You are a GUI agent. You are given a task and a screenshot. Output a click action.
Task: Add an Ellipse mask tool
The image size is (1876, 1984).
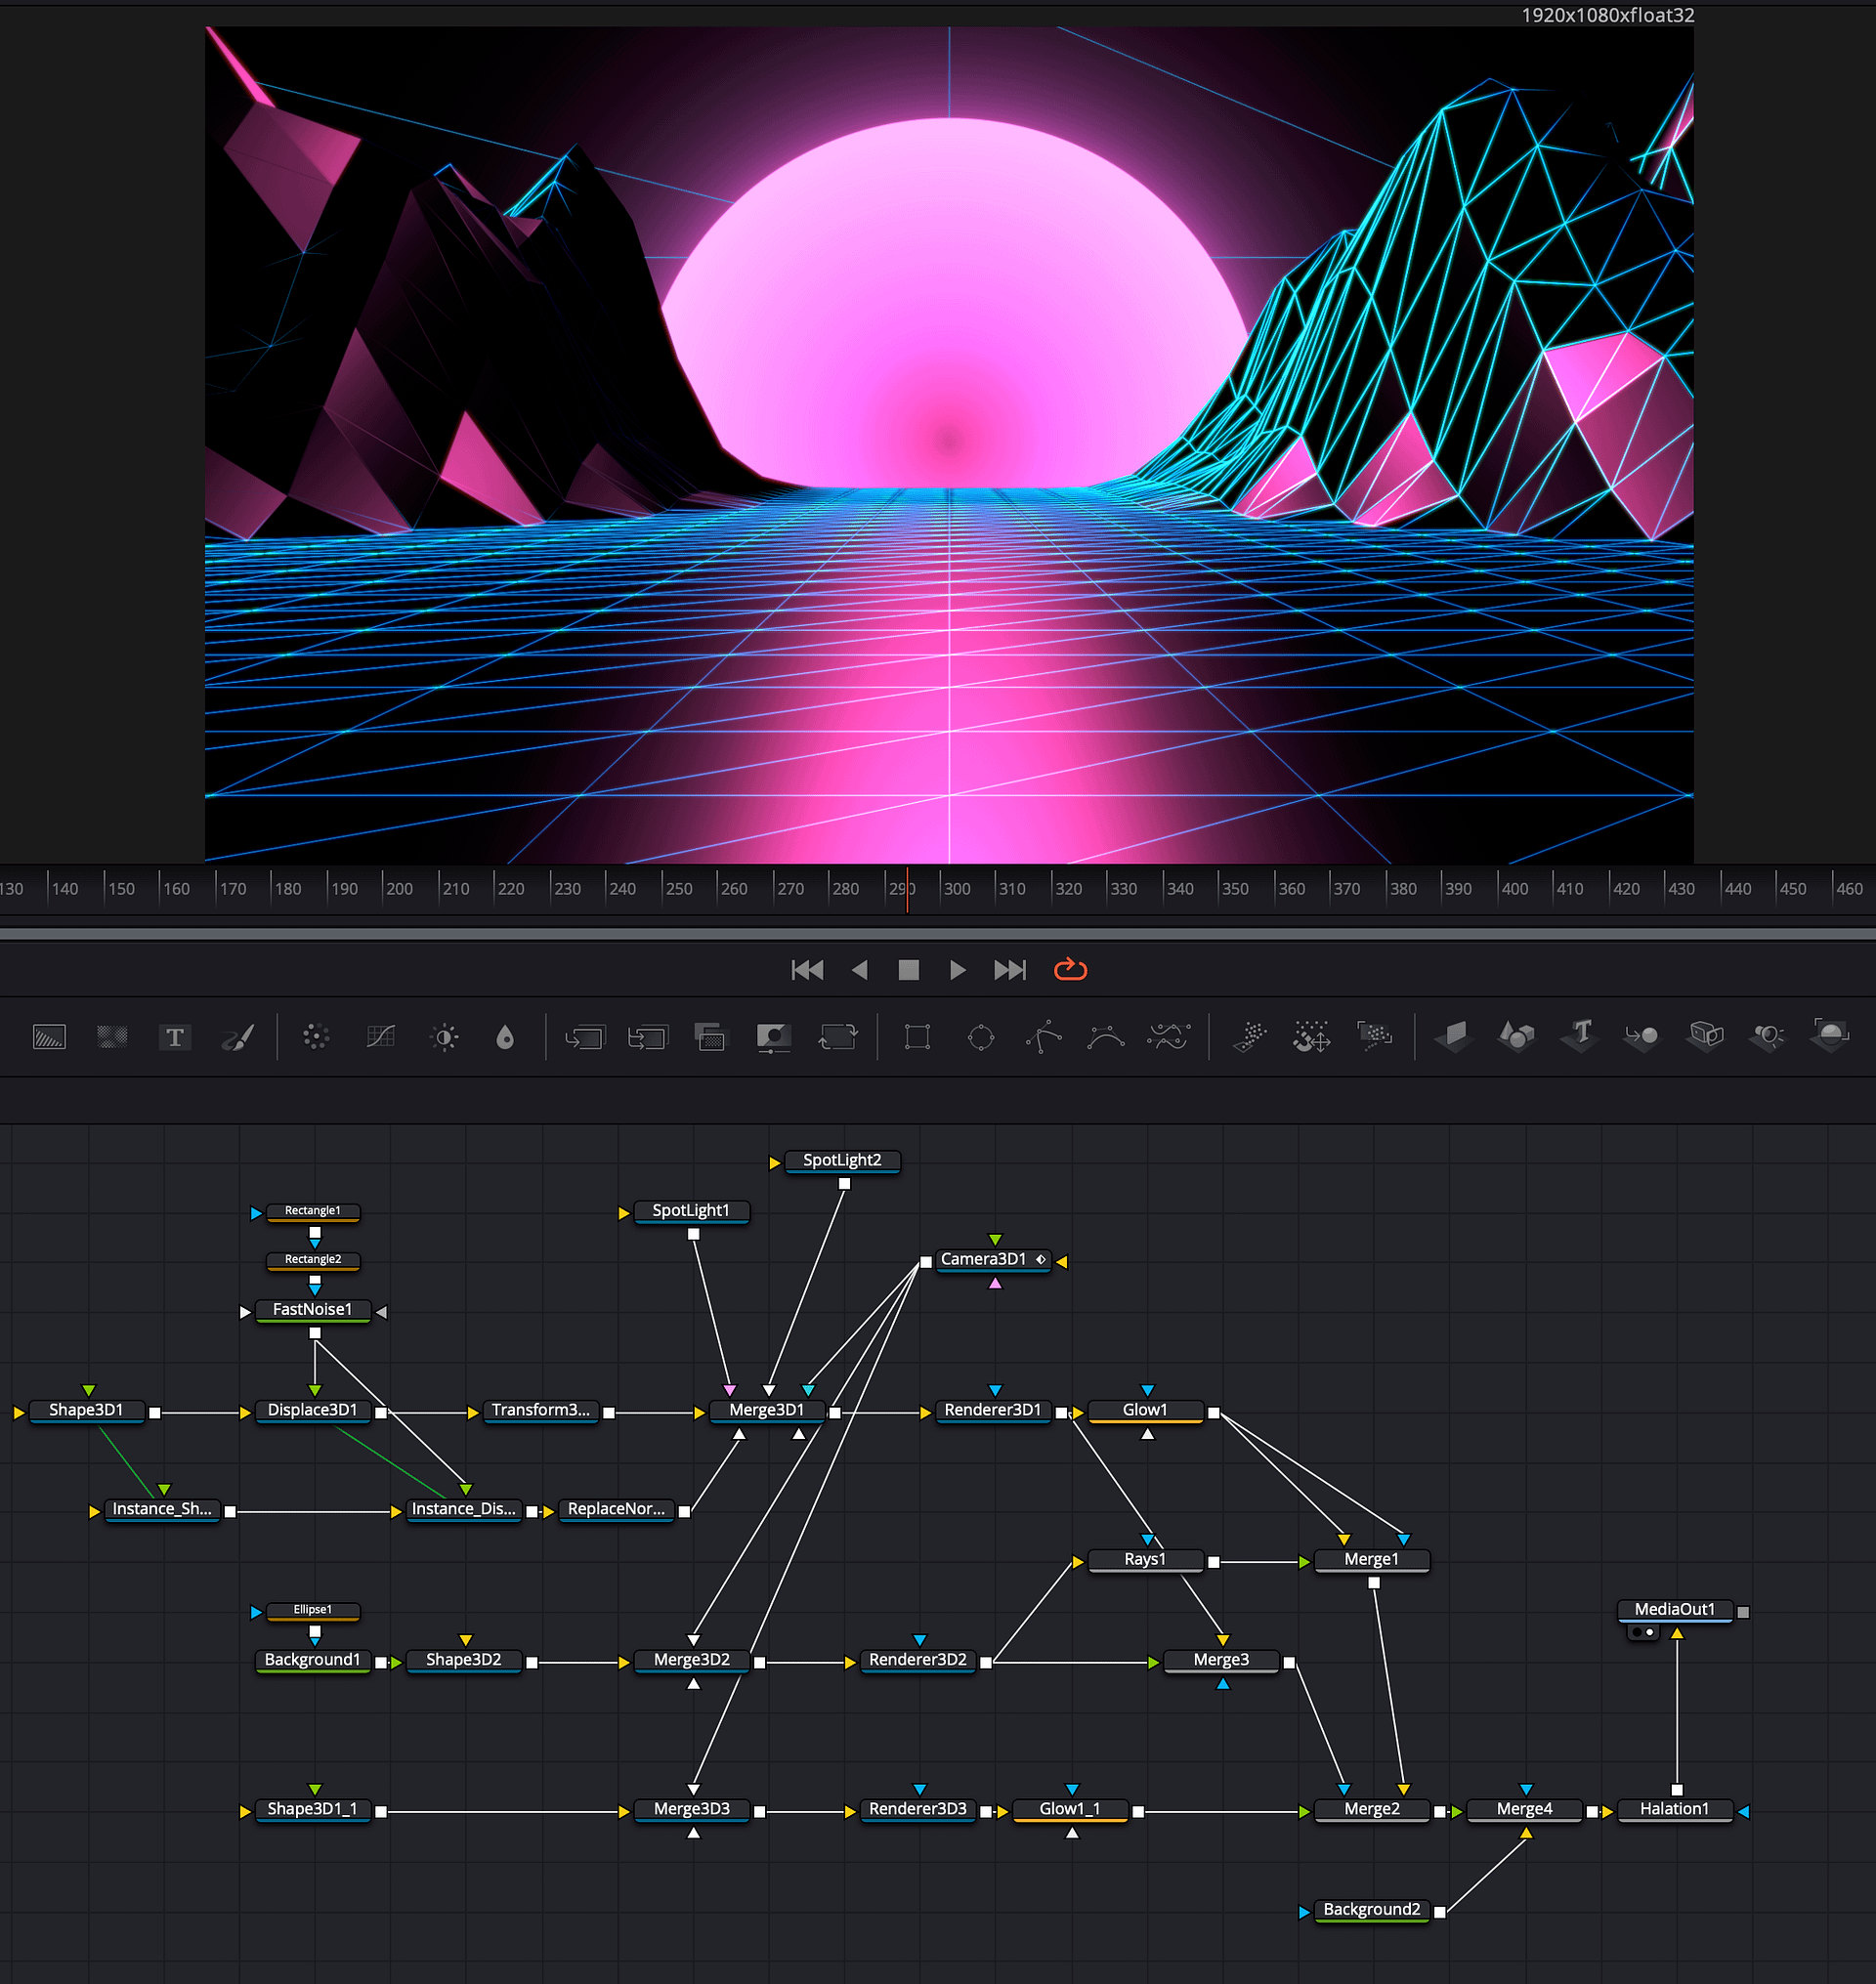(x=981, y=1037)
